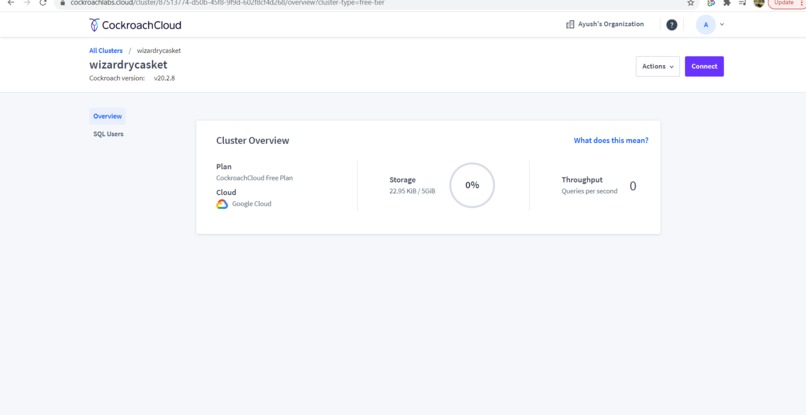Click the browser back arrow
Screen dimensions: 806x415
(11, 3)
